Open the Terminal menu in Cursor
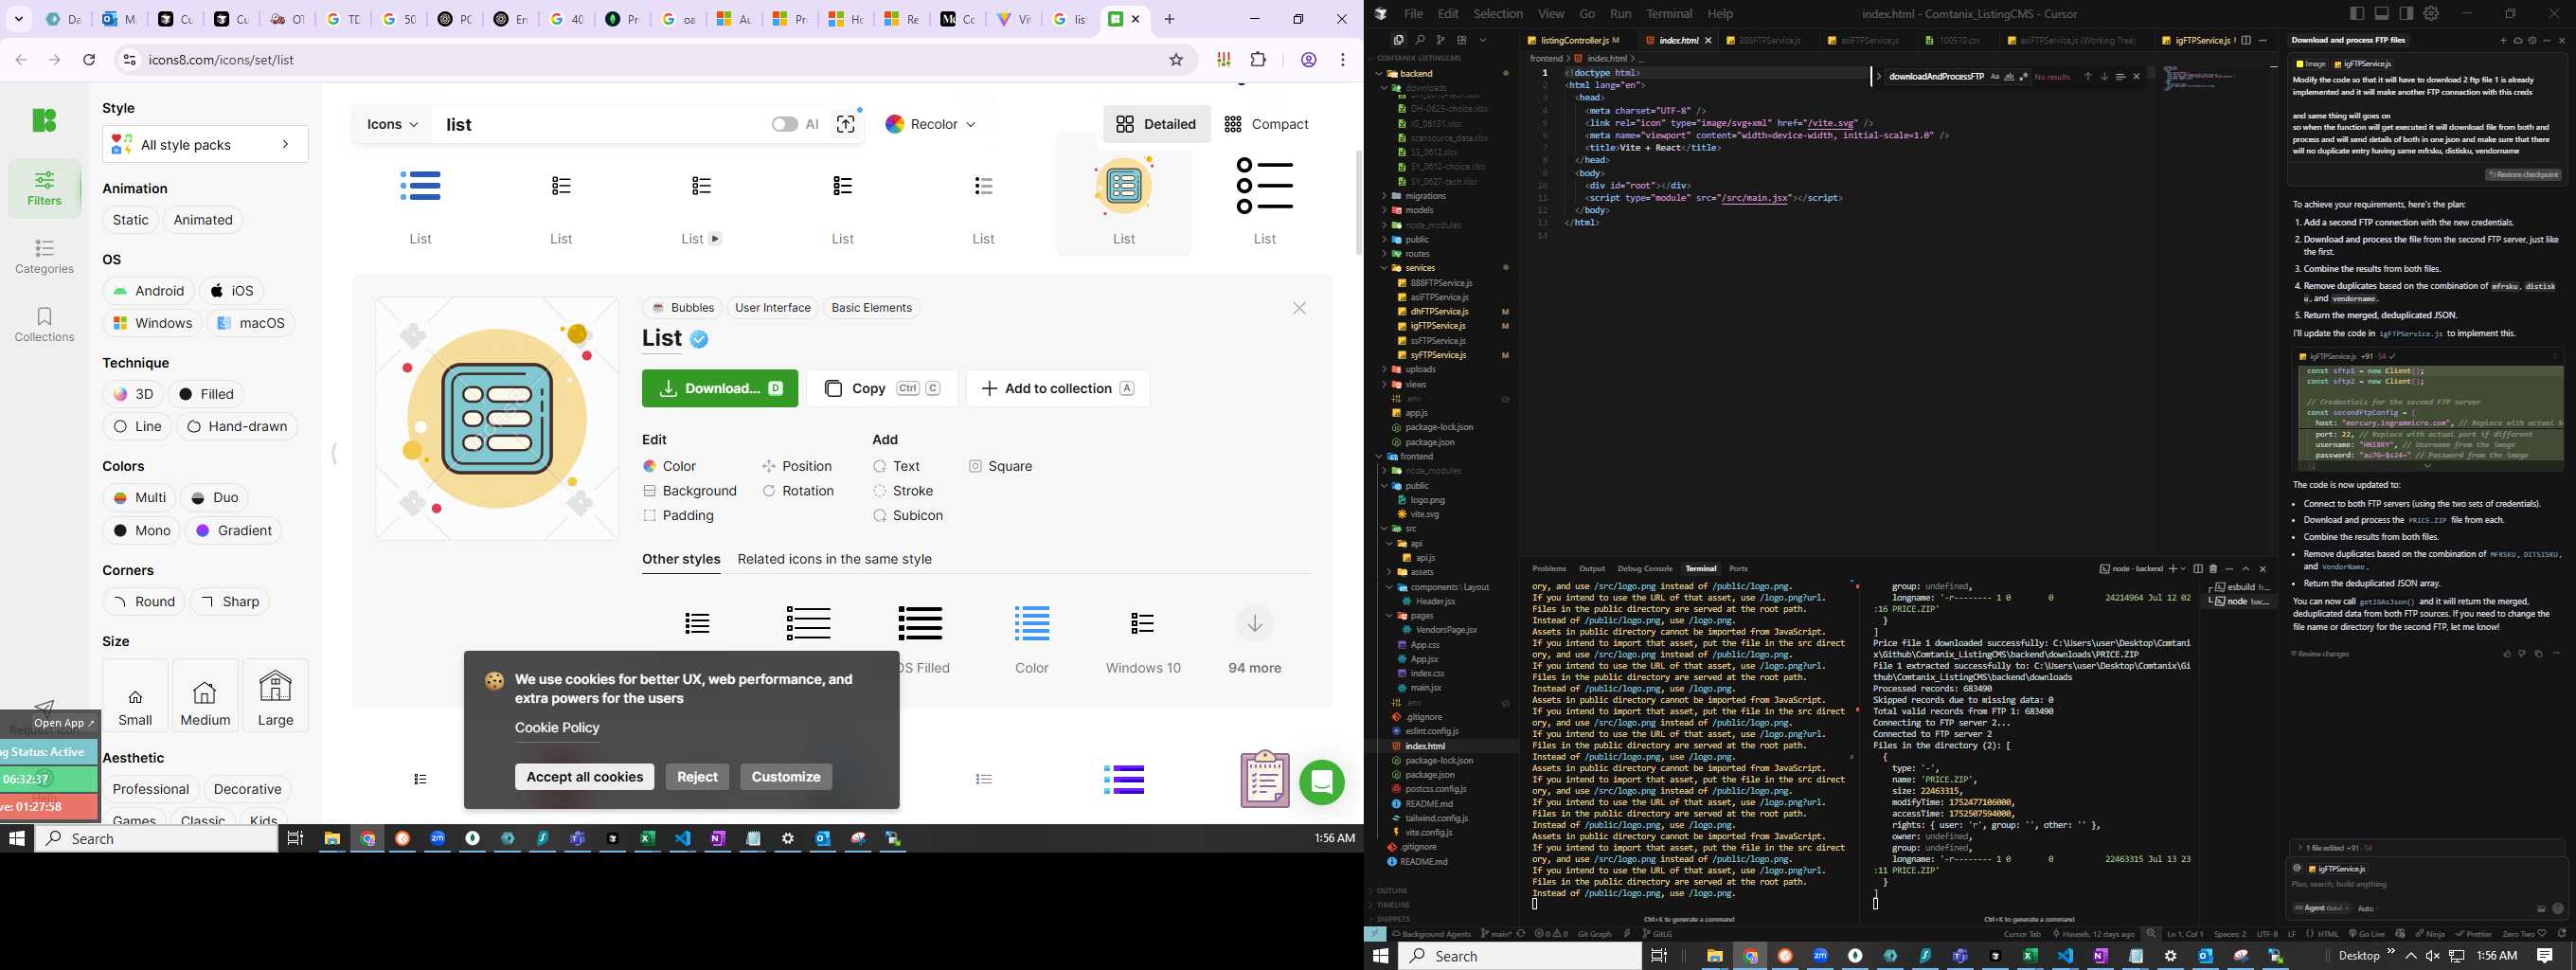This screenshot has width=2576, height=970. click(1669, 14)
